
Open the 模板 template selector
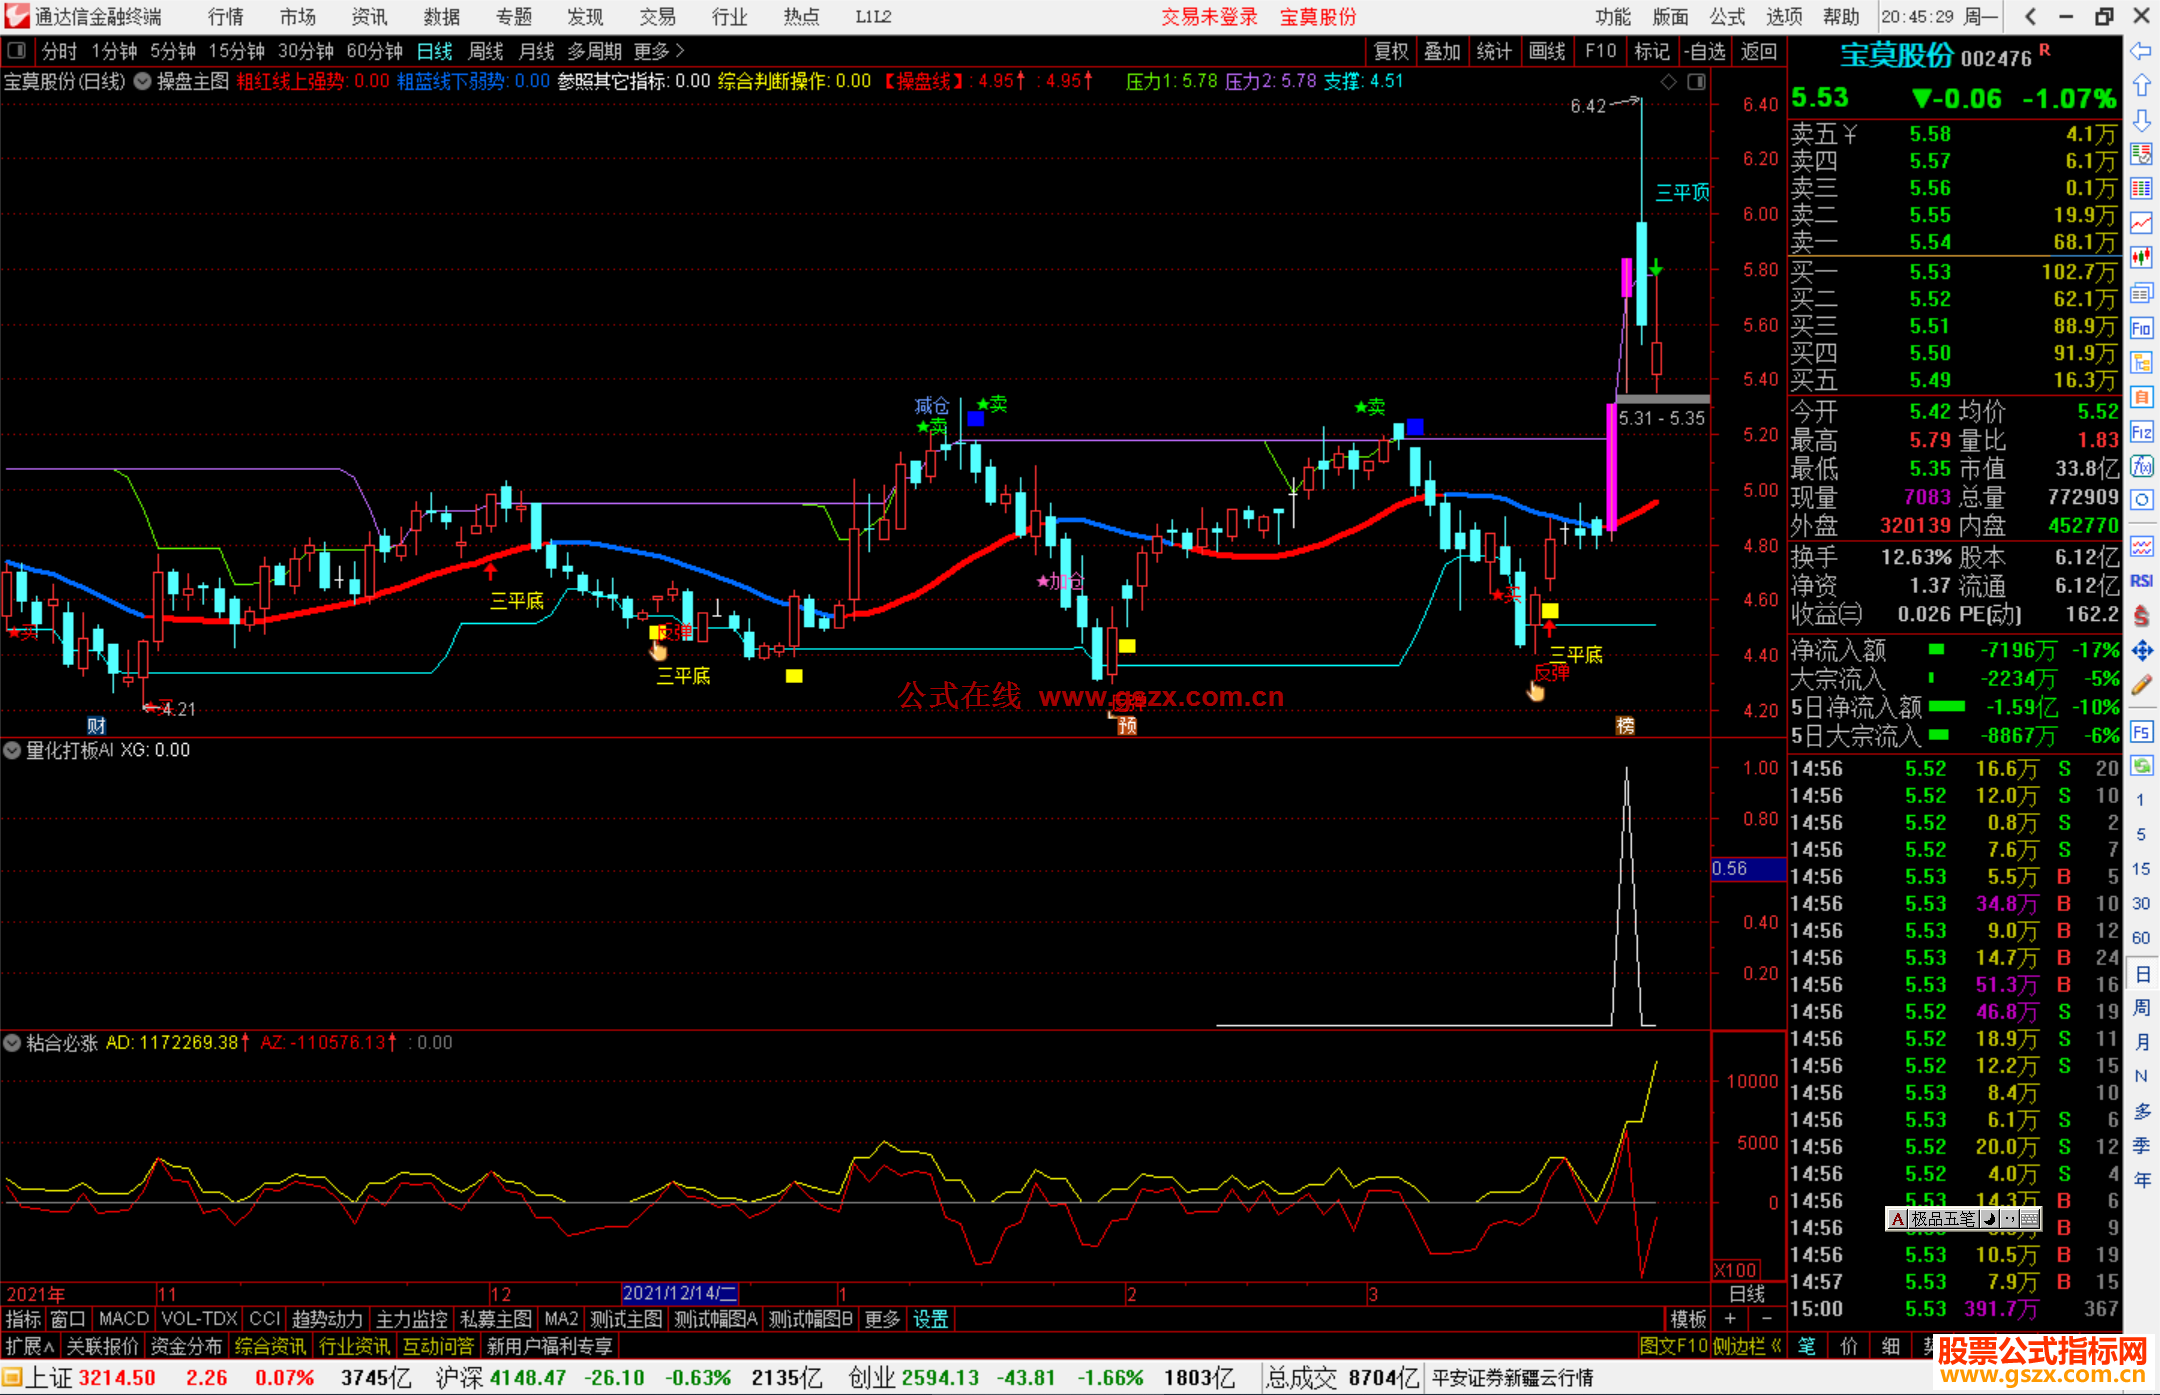click(1688, 1319)
